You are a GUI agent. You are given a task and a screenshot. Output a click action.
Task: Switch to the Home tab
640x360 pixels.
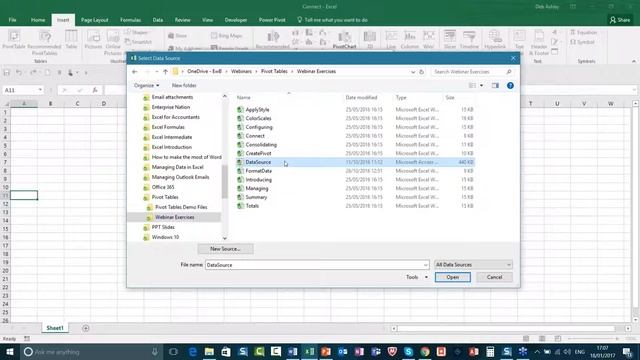(x=38, y=20)
